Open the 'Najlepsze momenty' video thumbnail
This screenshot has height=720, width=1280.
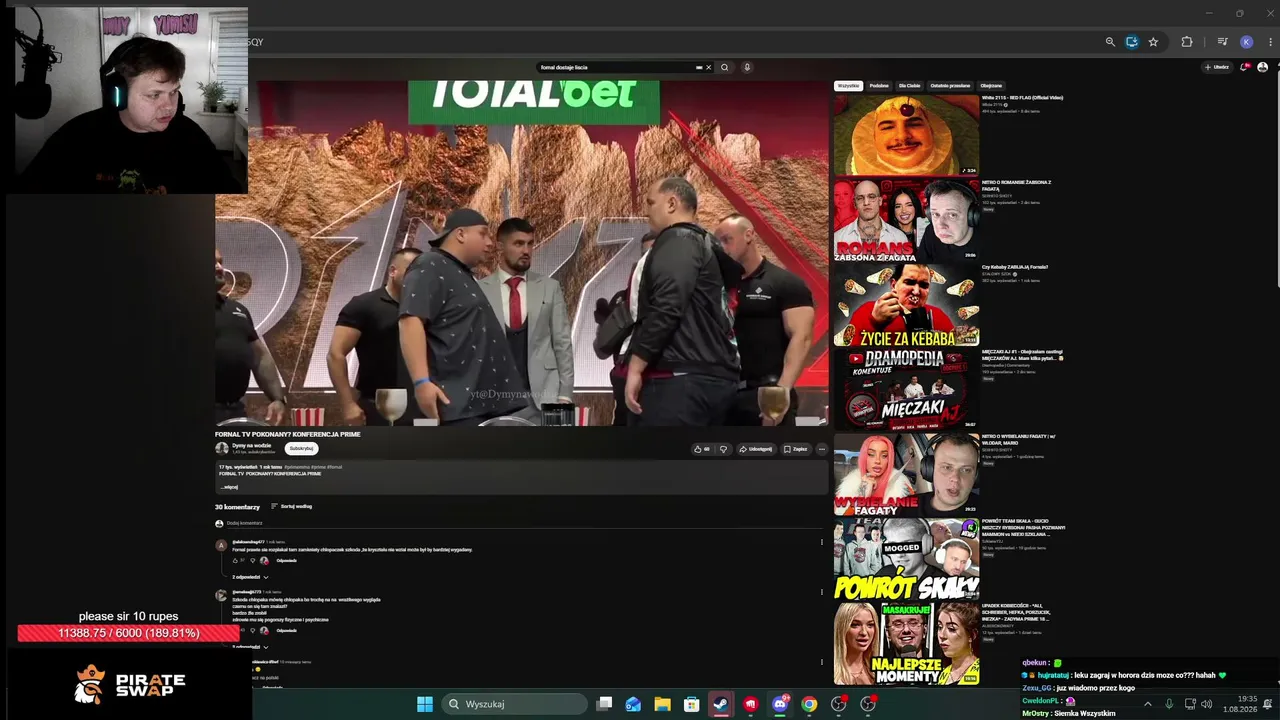[906, 643]
